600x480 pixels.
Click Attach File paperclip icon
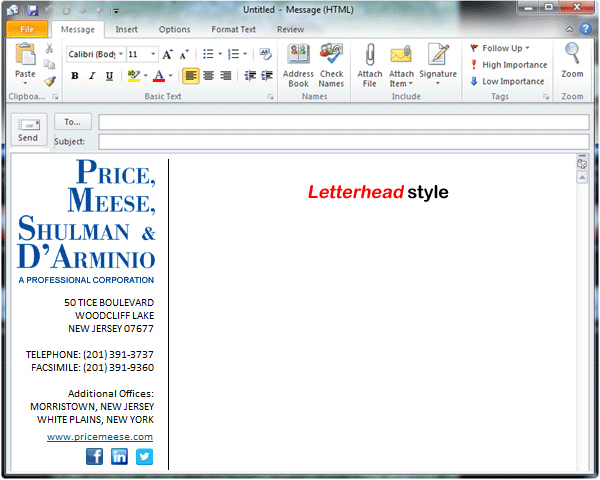pos(370,56)
